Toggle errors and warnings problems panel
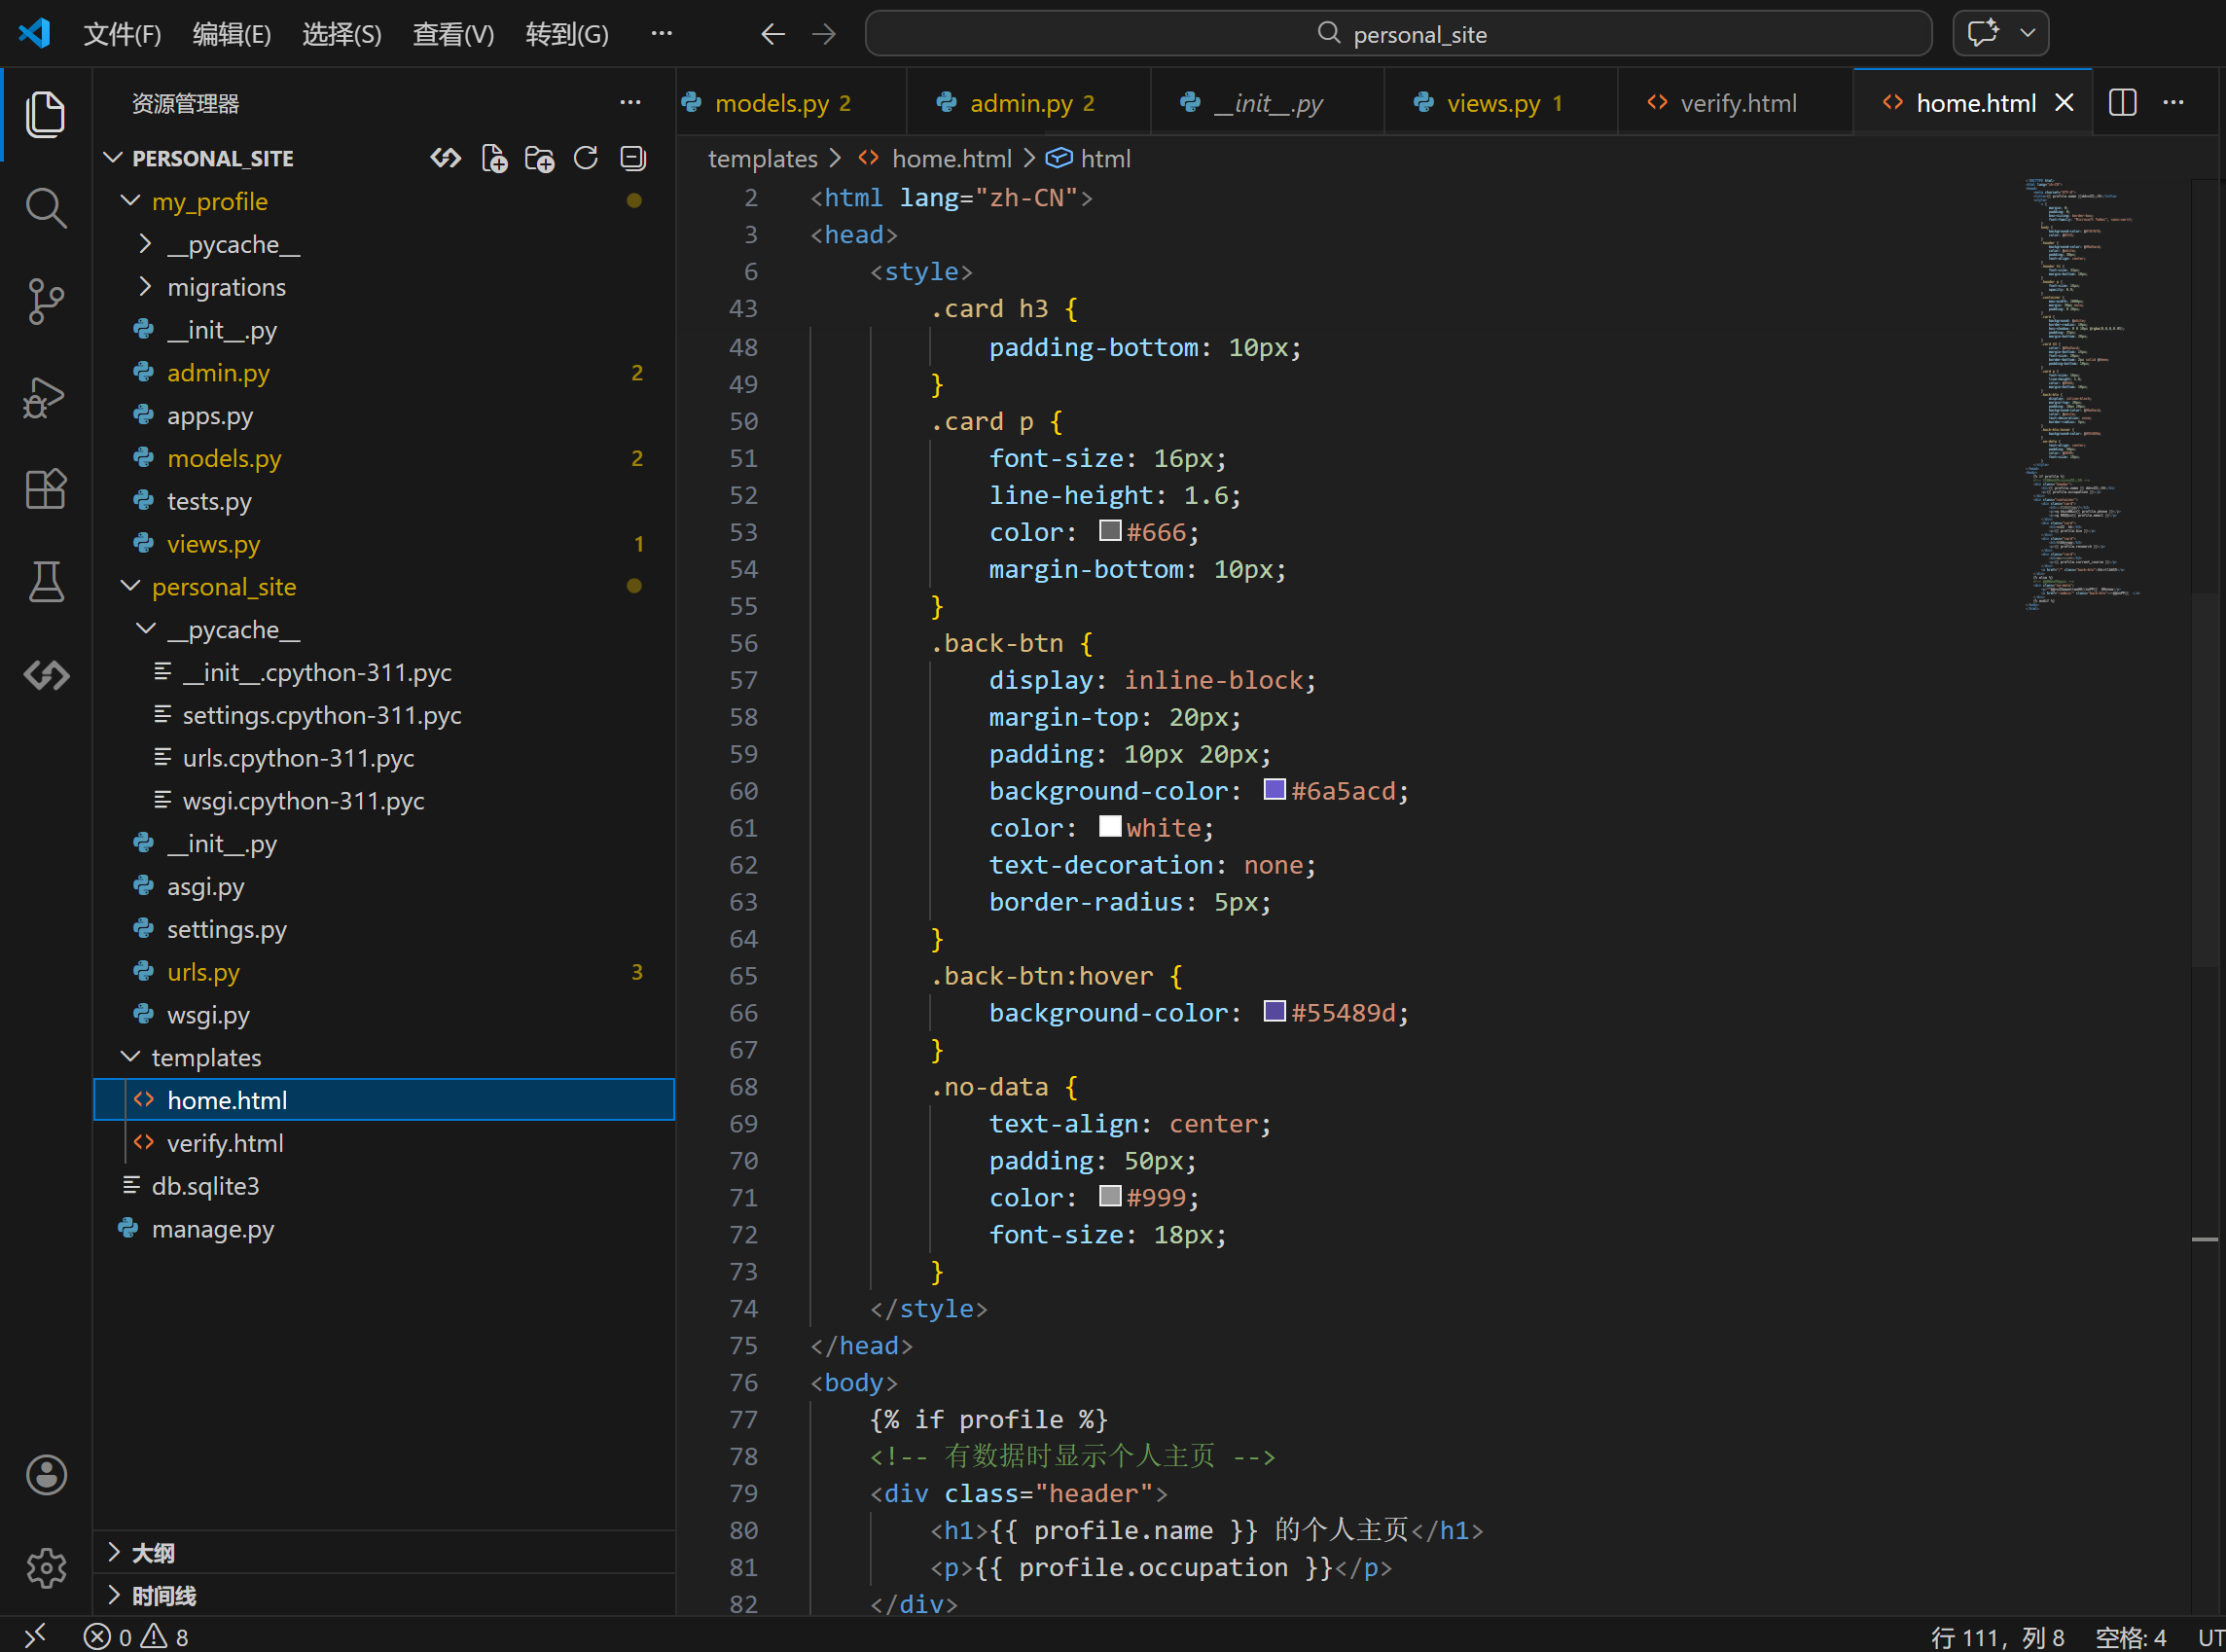The height and width of the screenshot is (1652, 2226). [x=136, y=1637]
